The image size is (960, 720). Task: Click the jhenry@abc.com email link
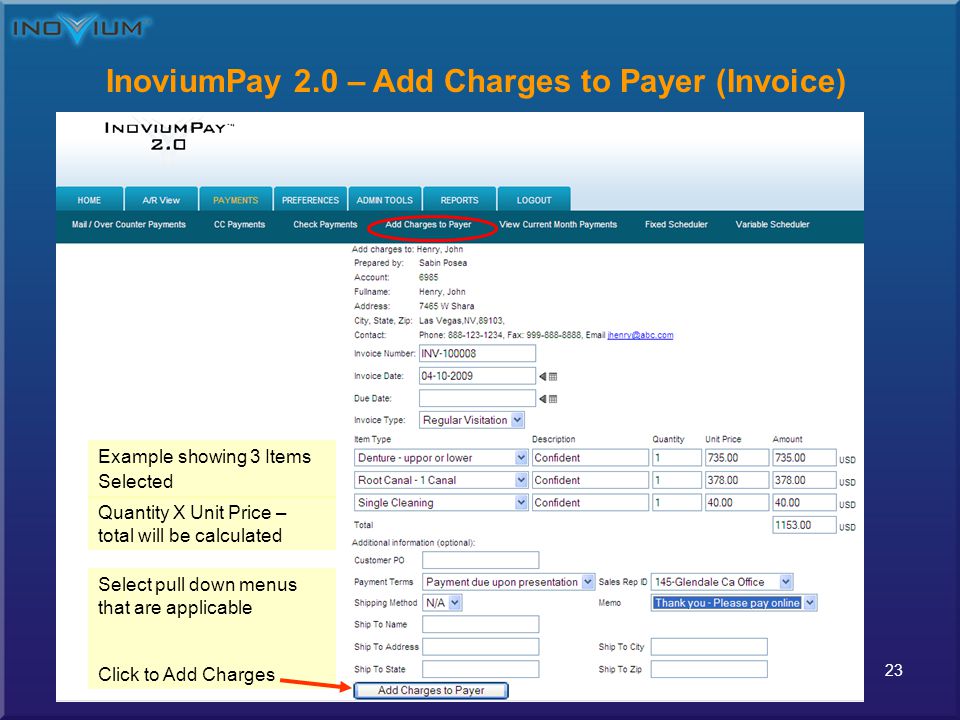(x=640, y=335)
